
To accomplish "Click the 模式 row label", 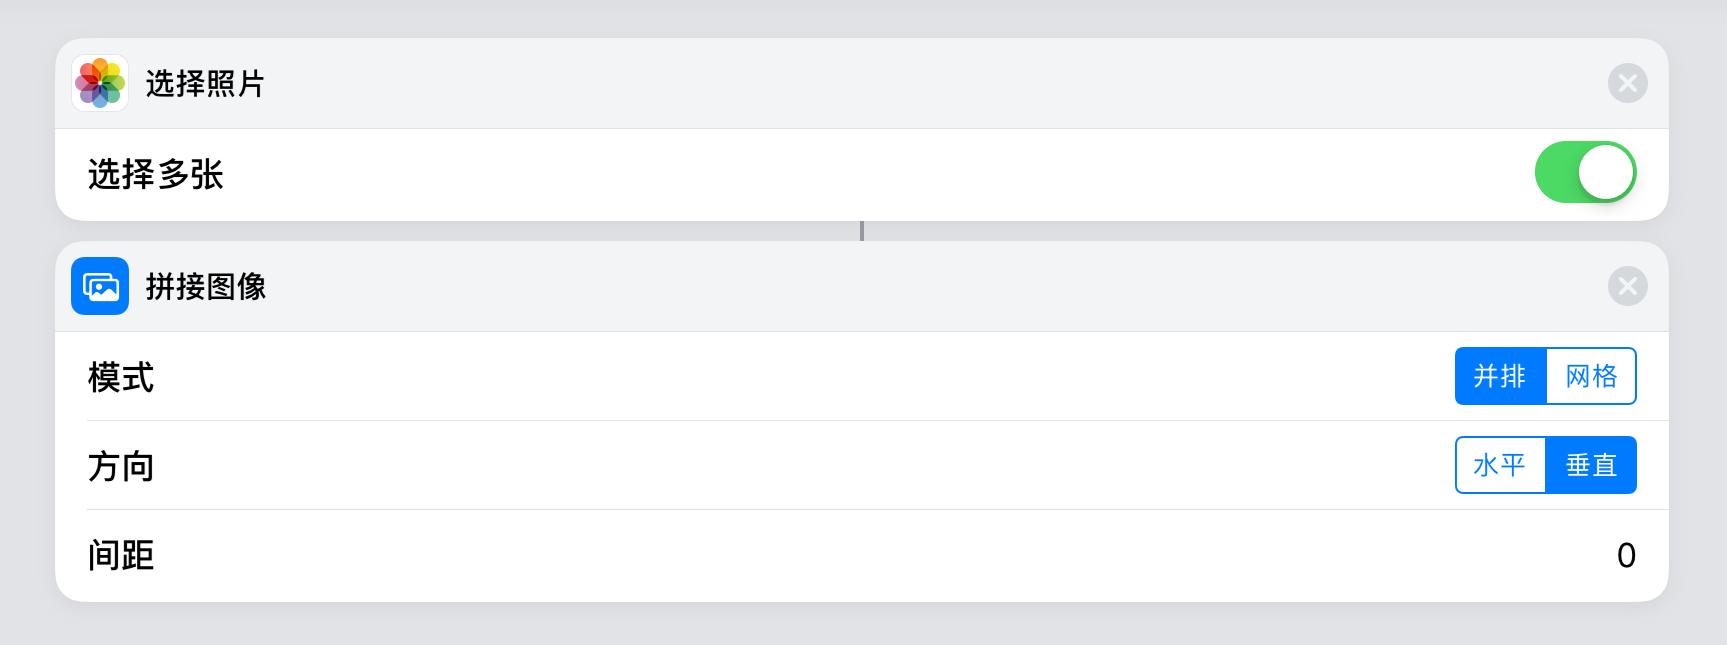I will coord(121,377).
